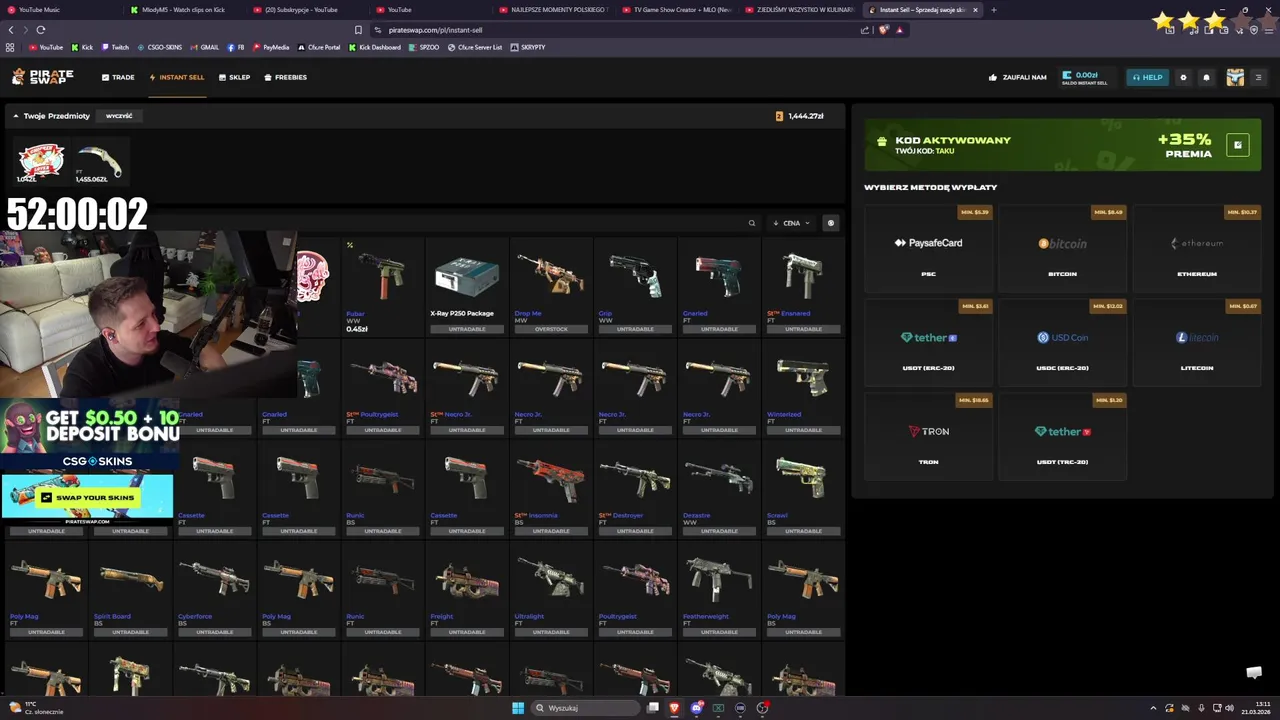This screenshot has height=720, width=1280.
Task: Select the X-Ray P250 Package item
Action: [x=466, y=286]
